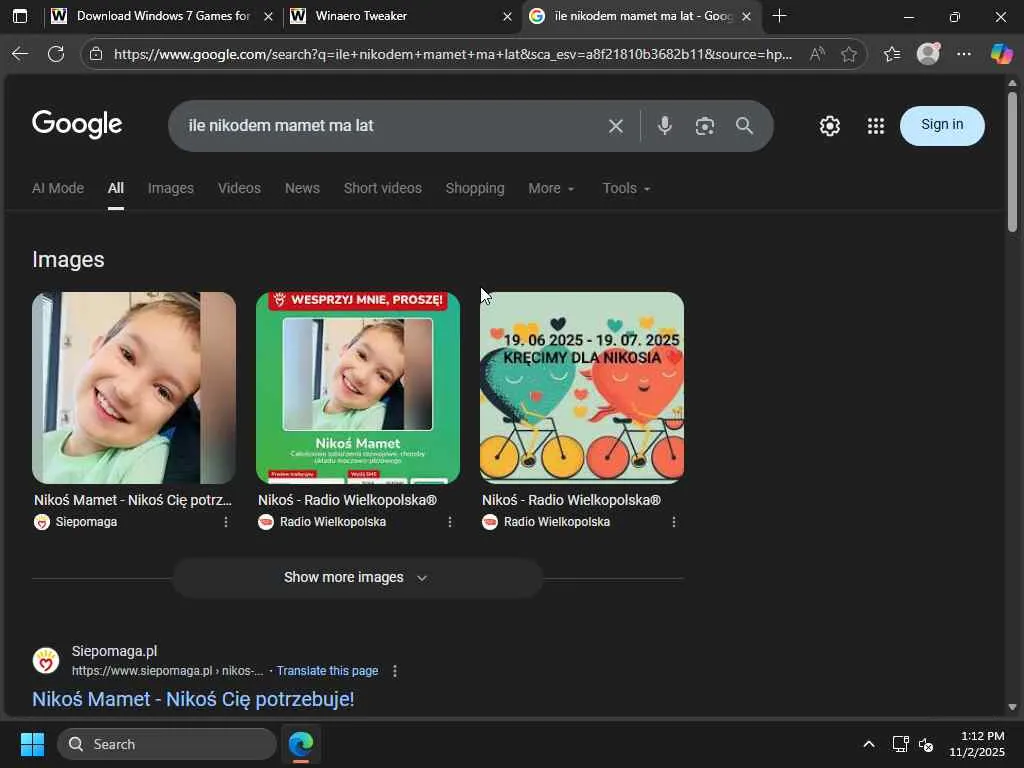Open Edge Settings and more menu
Viewport: 1024px width, 768px height.
[x=964, y=54]
